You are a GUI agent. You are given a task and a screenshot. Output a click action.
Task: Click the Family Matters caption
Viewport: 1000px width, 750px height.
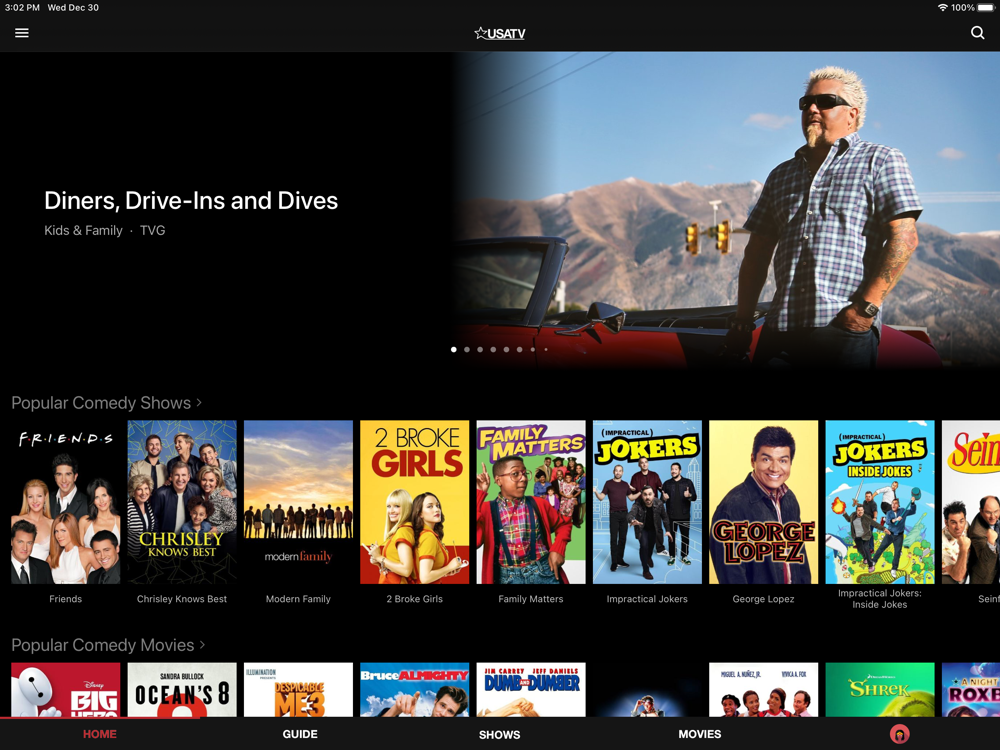[x=531, y=599]
